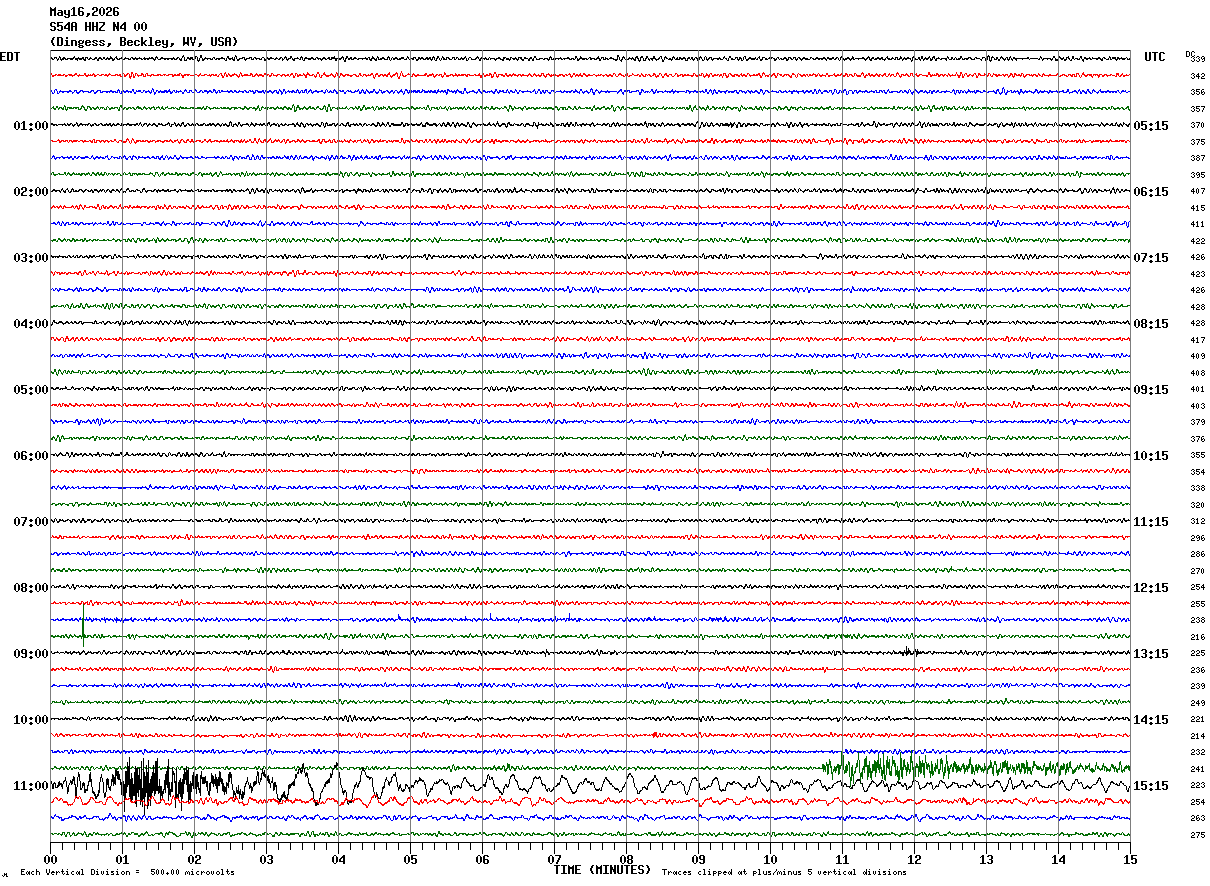Click the Dingess, Beckley, WV, USA location text
Image resolution: width=1210 pixels, height=886 pixels.
click(x=144, y=42)
